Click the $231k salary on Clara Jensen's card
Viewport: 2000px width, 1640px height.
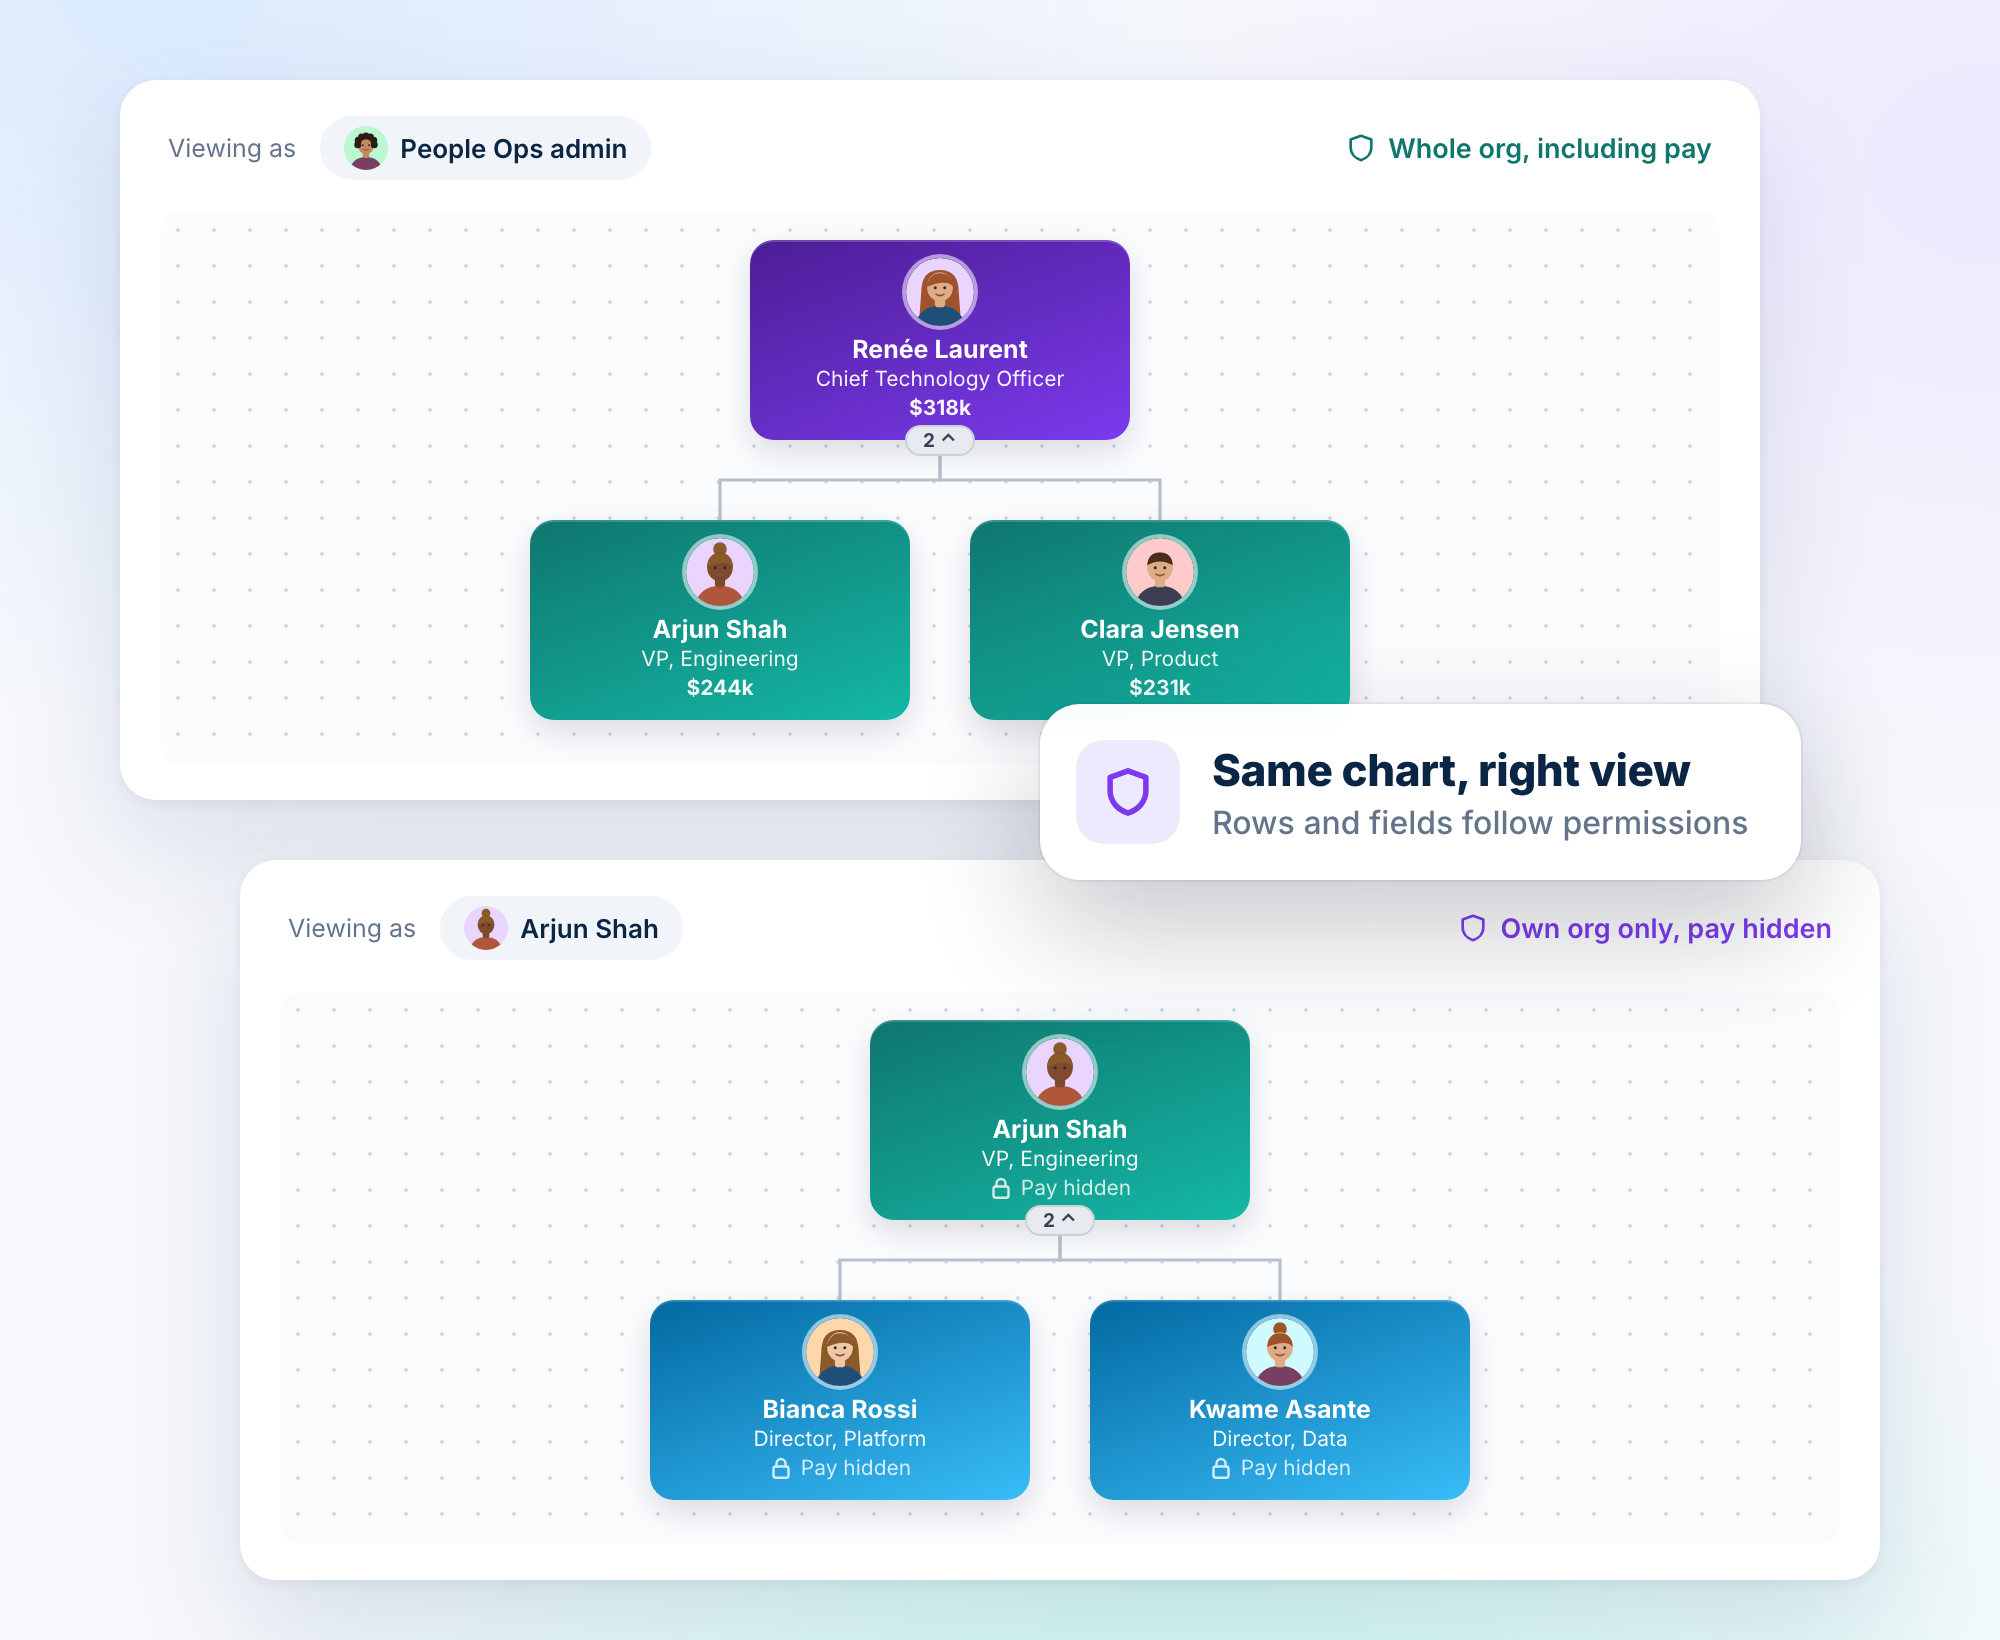click(1160, 688)
